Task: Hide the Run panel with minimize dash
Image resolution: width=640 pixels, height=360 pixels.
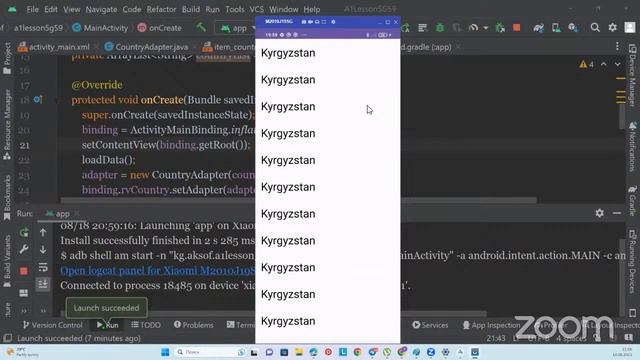Action: 617,213
